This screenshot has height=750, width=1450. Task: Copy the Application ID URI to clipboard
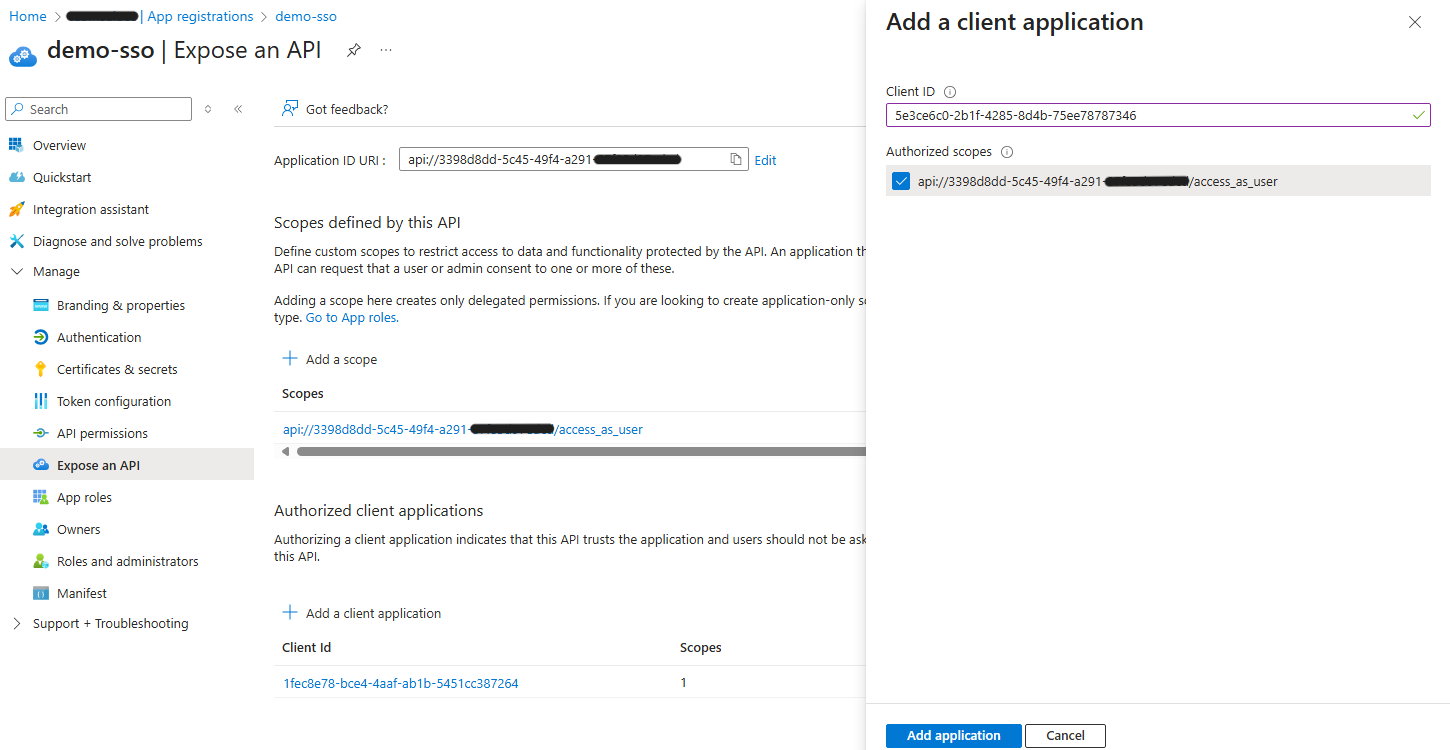click(x=735, y=159)
